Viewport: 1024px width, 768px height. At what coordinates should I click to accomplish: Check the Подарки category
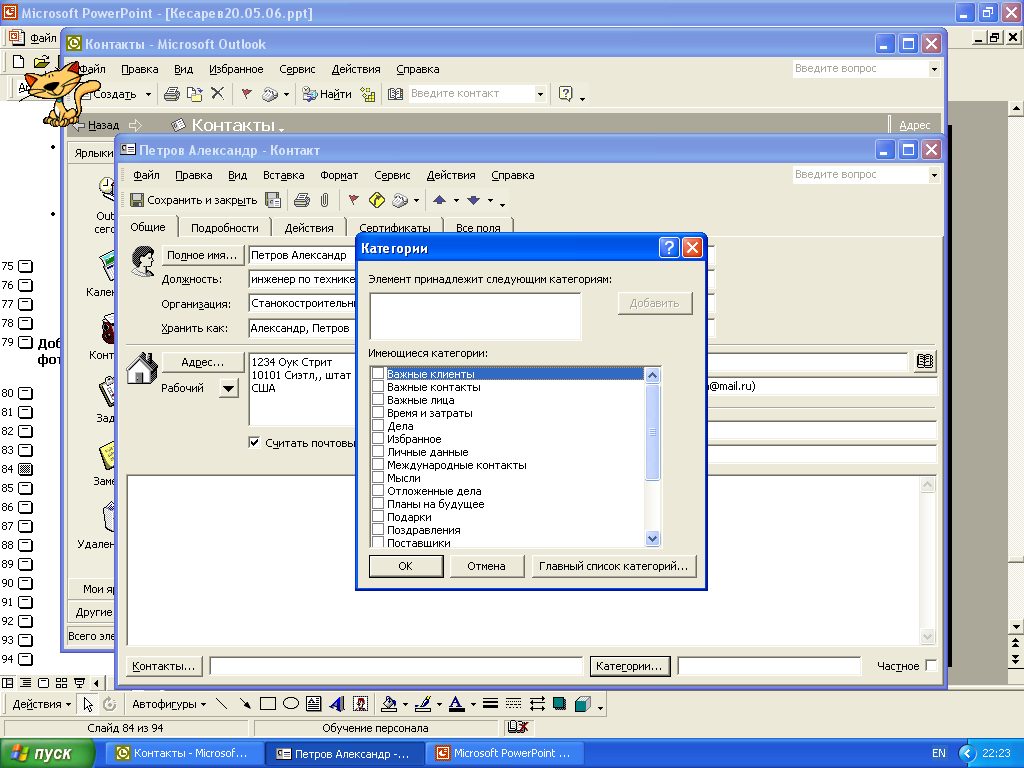click(377, 517)
